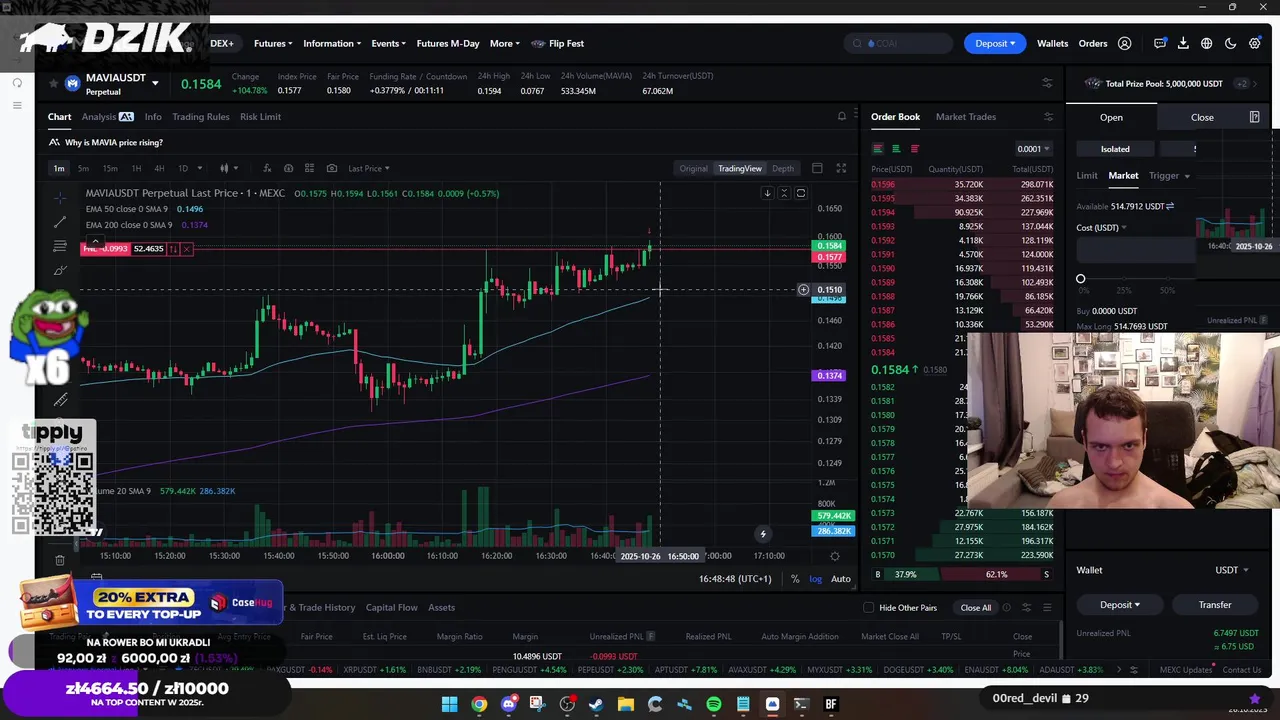Select the brush drawing tool
The height and width of the screenshot is (720, 1280).
(60, 270)
